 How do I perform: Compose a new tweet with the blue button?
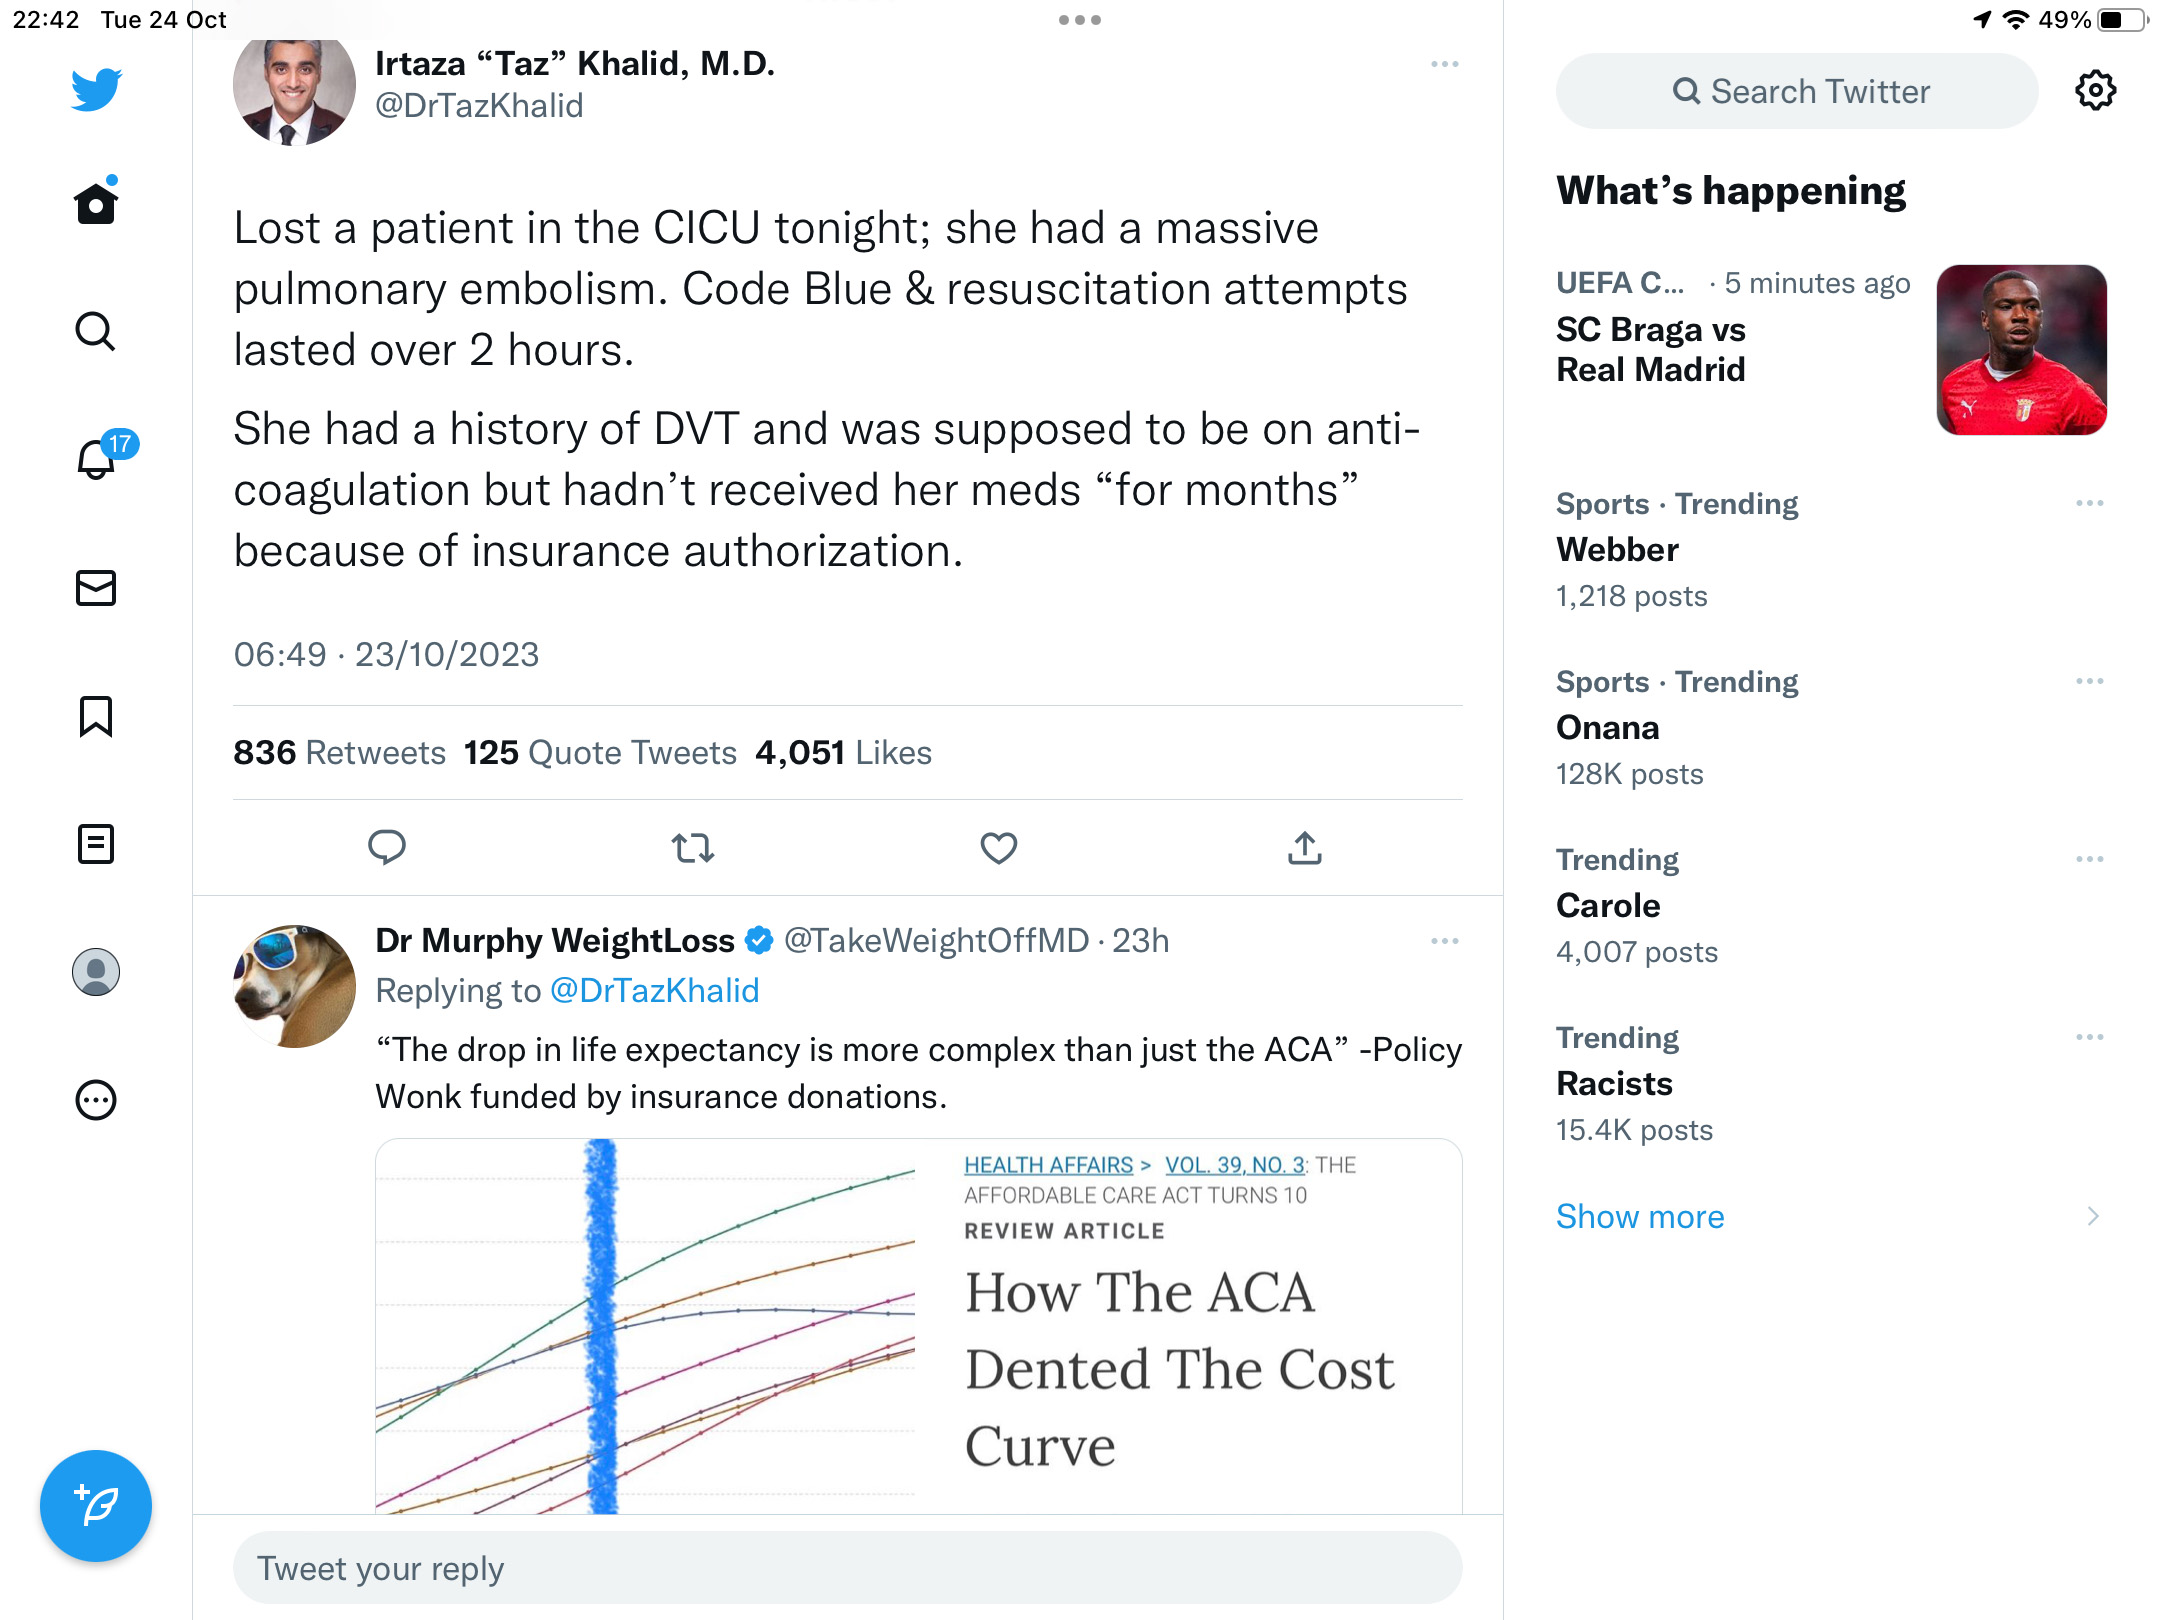pos(96,1505)
